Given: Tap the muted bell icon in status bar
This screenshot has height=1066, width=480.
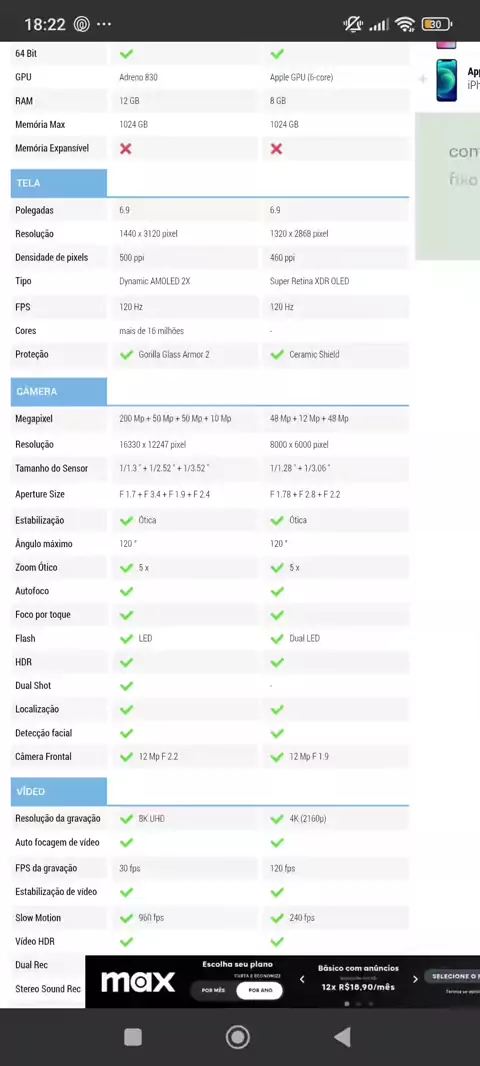Looking at the screenshot, I should tap(353, 24).
